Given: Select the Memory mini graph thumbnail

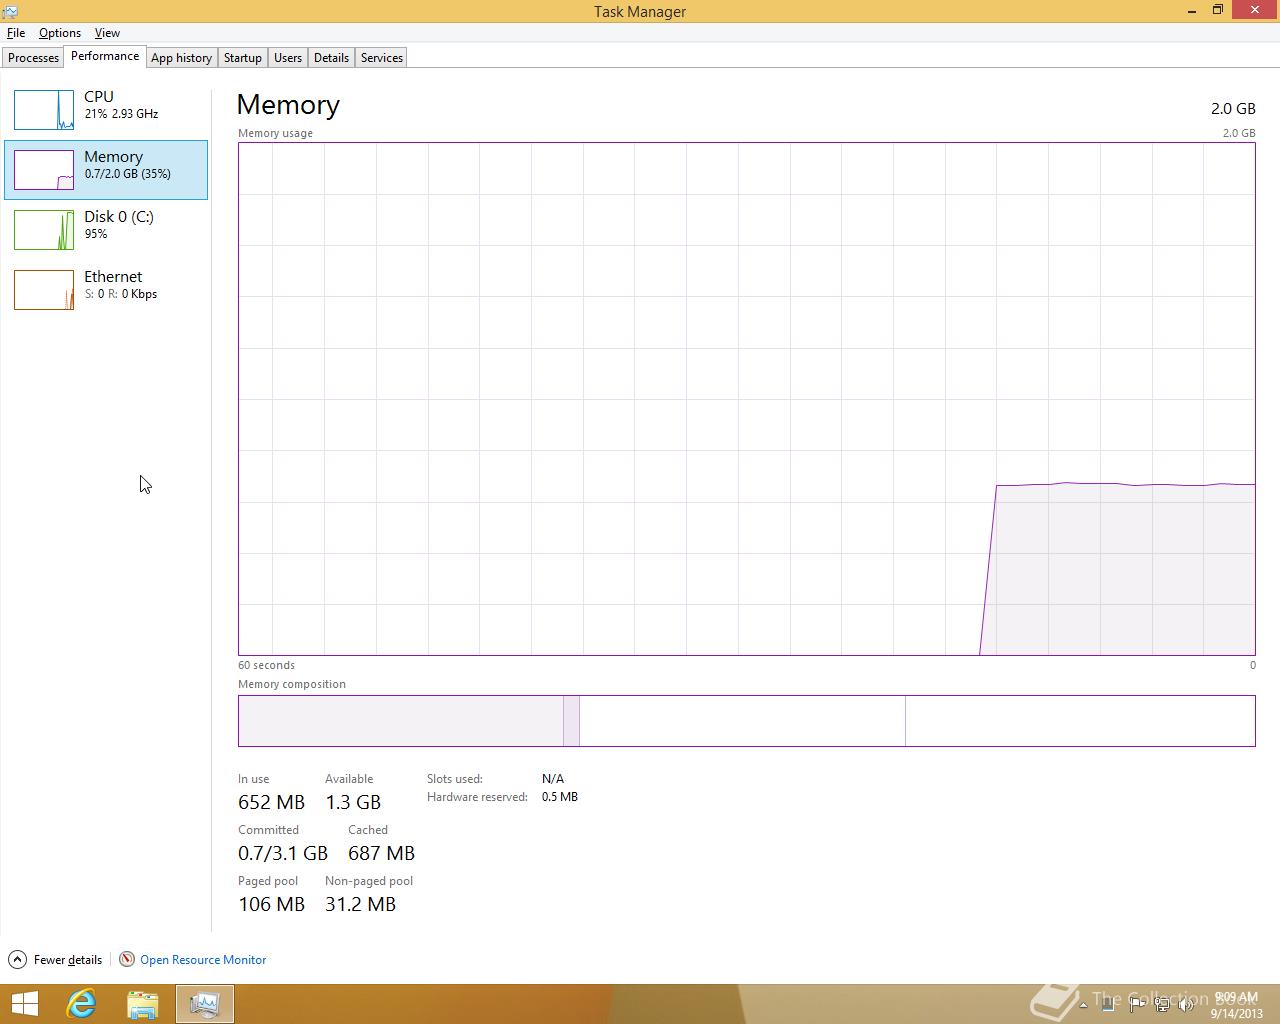Looking at the screenshot, I should (x=44, y=170).
